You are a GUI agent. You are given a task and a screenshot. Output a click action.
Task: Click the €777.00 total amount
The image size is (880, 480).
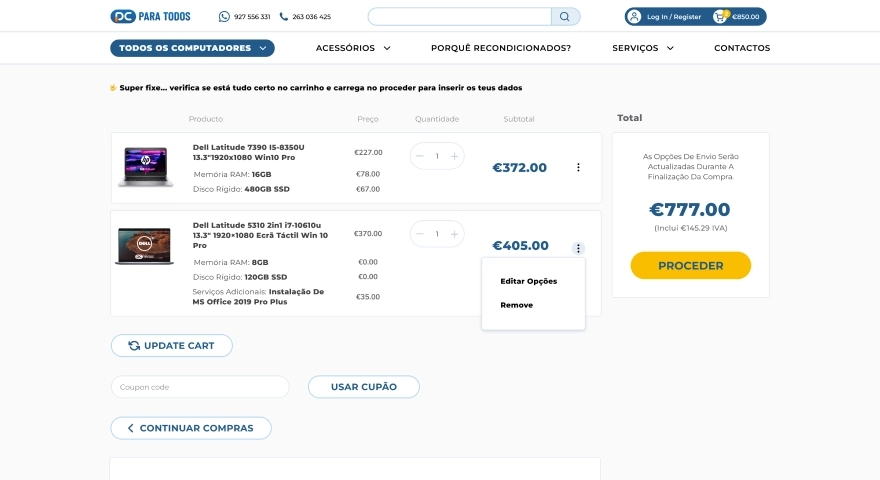pos(690,209)
